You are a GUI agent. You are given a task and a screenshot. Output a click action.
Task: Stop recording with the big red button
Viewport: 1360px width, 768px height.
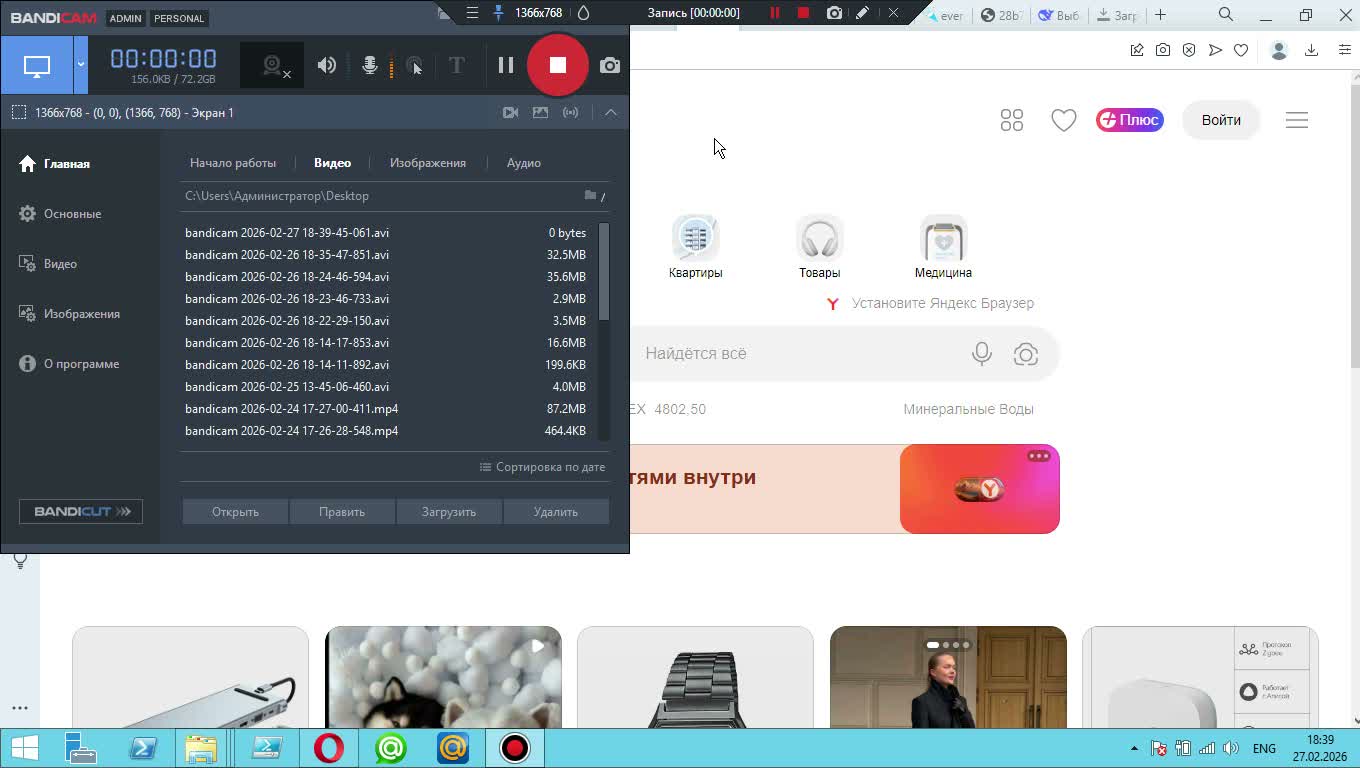coord(558,66)
